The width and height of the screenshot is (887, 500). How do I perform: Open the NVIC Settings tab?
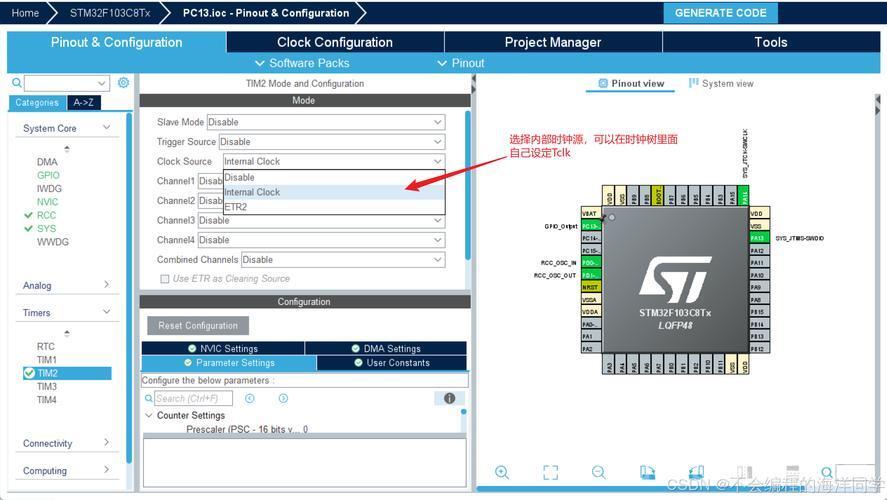tap(223, 348)
